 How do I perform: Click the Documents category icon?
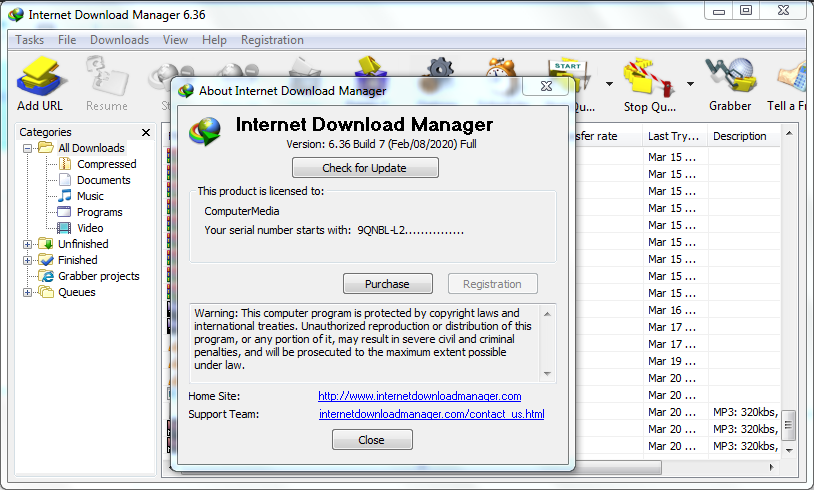pos(65,180)
